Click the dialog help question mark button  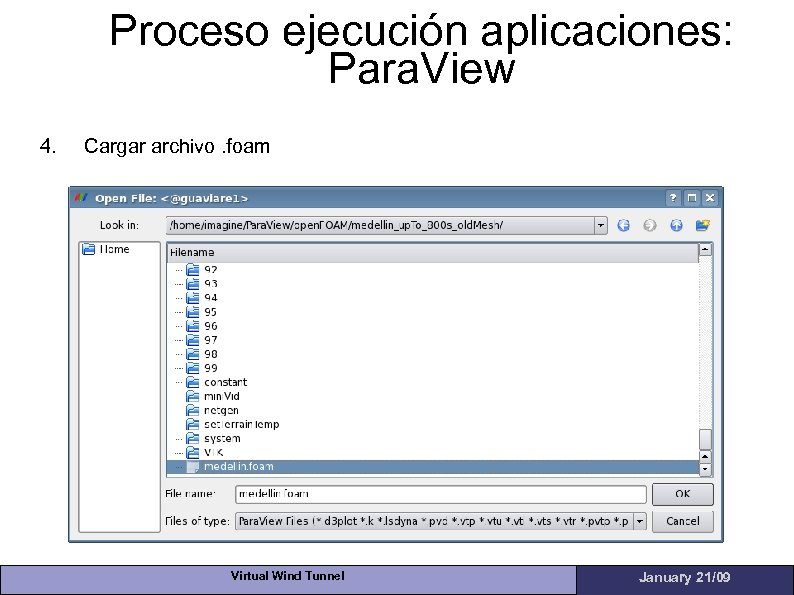pos(673,198)
